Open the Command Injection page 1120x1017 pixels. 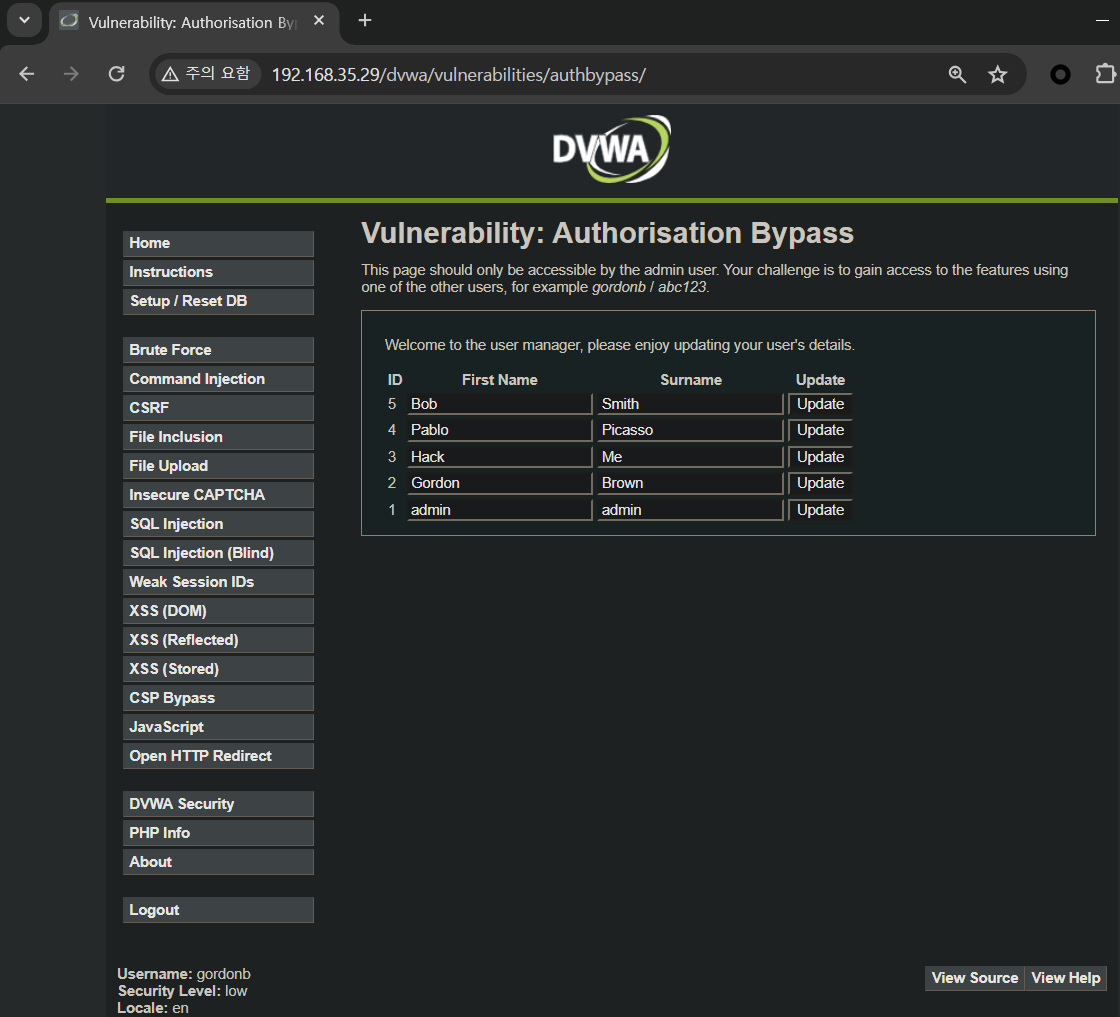coord(218,379)
